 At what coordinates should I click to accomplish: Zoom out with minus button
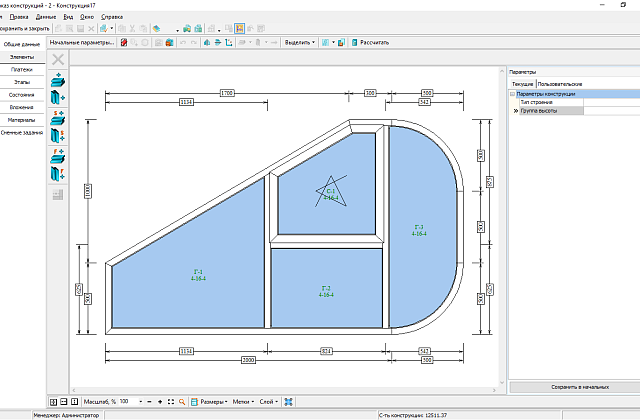pos(149,402)
